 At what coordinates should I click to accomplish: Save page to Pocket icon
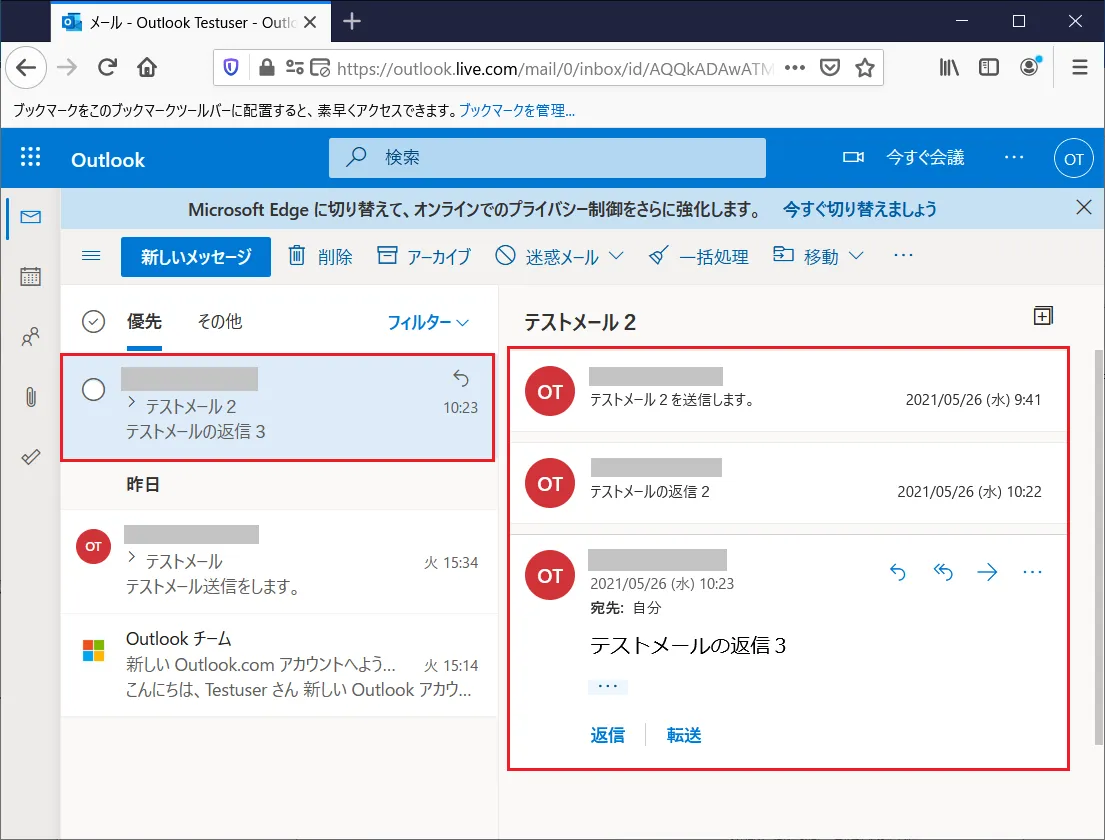[830, 68]
